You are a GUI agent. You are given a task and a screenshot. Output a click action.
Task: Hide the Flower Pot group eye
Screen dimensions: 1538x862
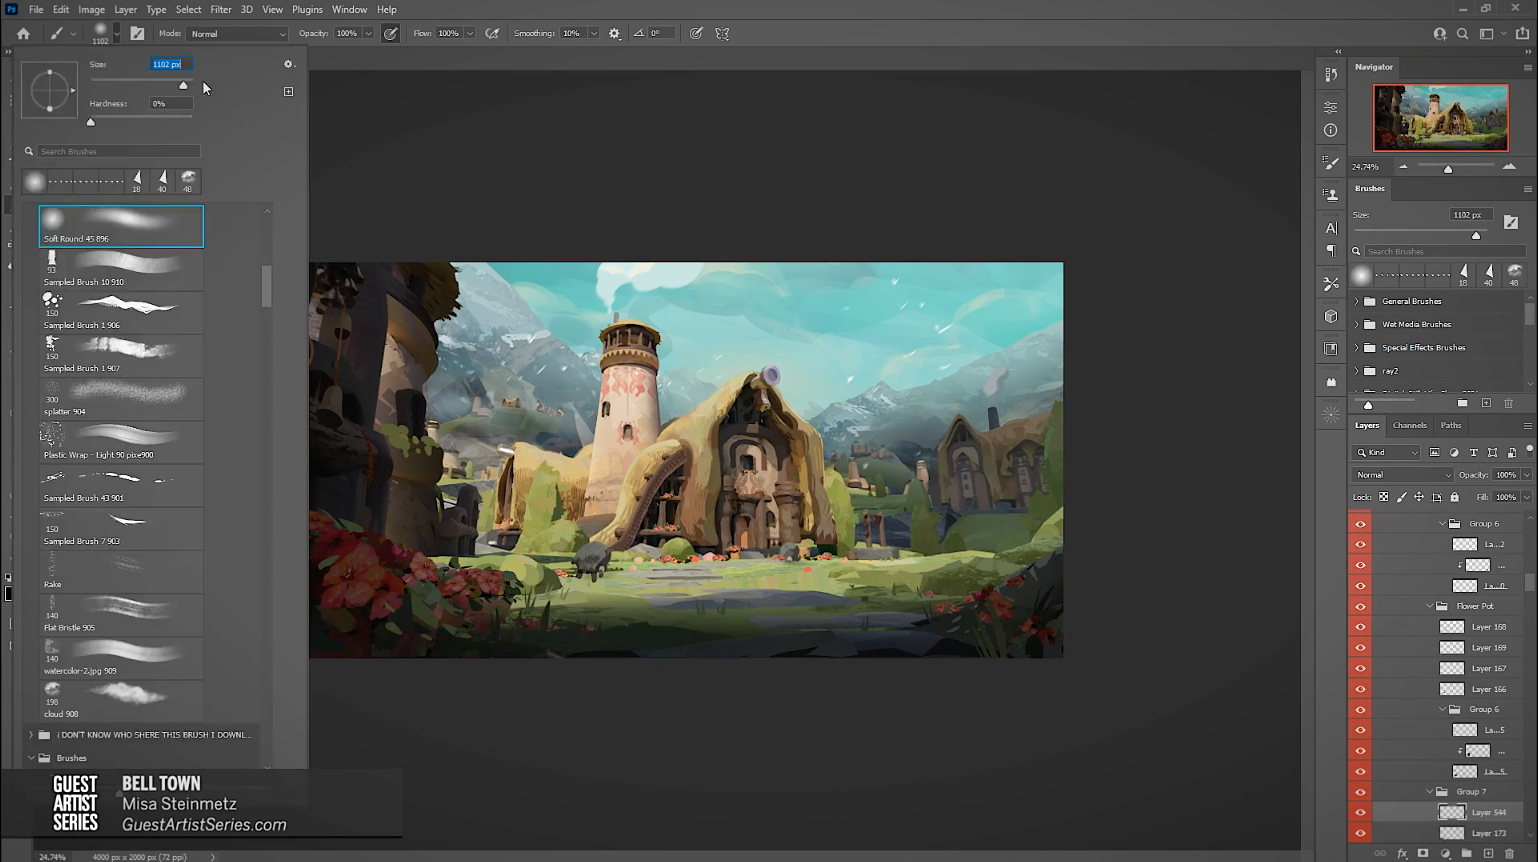click(x=1360, y=606)
